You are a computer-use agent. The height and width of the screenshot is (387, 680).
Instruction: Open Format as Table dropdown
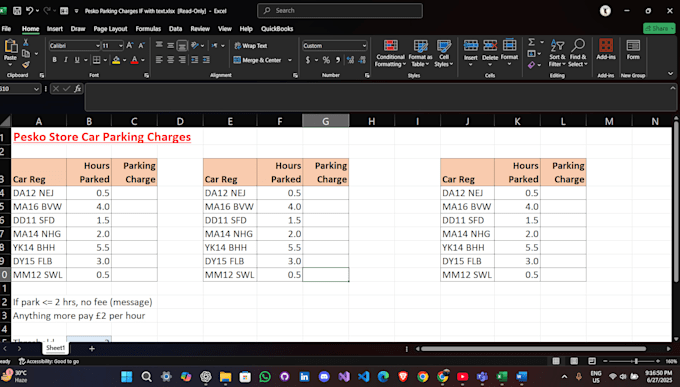click(420, 53)
